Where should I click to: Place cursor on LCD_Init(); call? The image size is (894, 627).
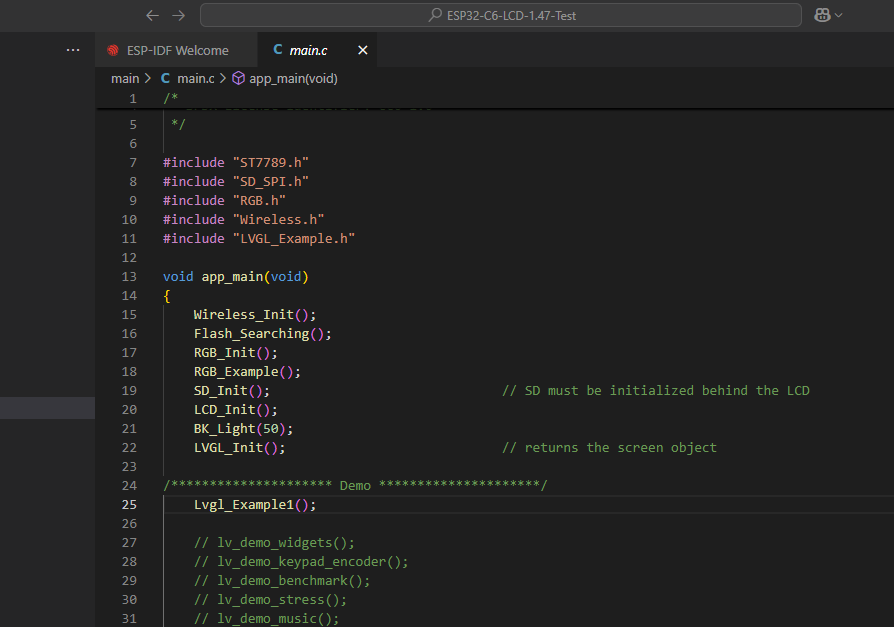[x=235, y=410]
